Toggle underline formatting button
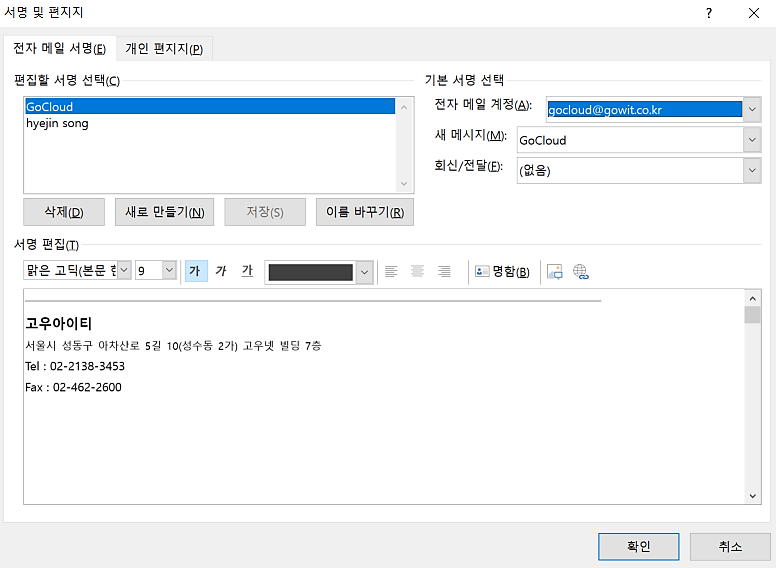Screen dimensions: 776x568 [x=247, y=271]
